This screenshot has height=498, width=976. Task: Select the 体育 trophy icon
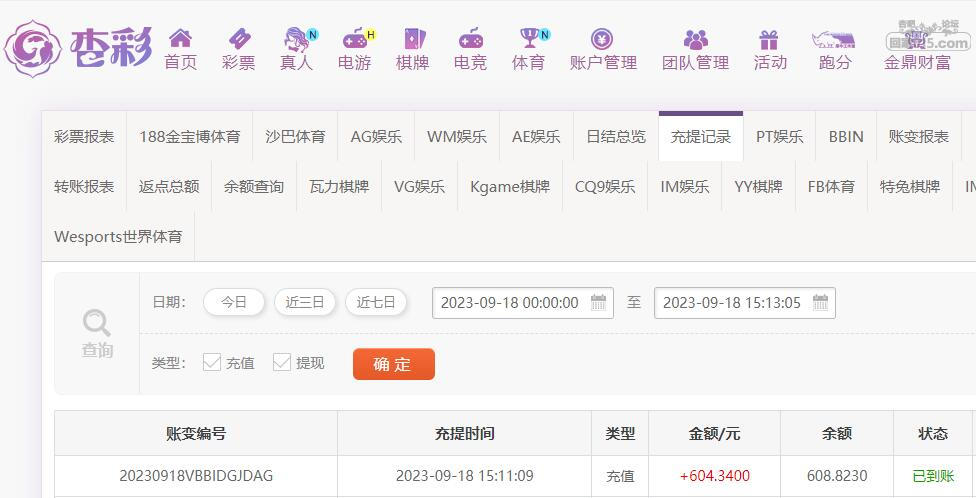click(x=529, y=39)
